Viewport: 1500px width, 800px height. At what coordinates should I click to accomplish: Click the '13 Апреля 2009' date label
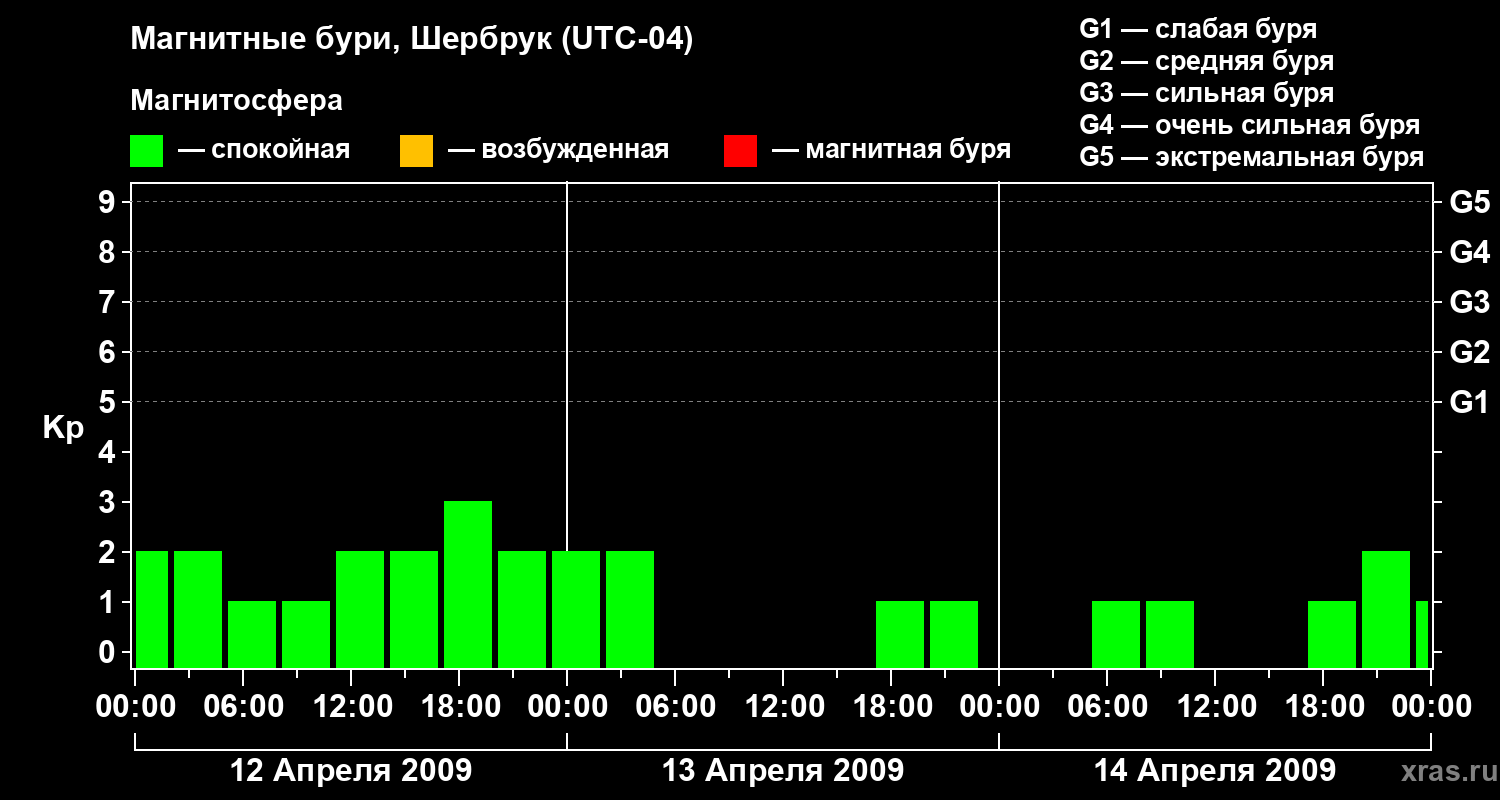coord(783,770)
